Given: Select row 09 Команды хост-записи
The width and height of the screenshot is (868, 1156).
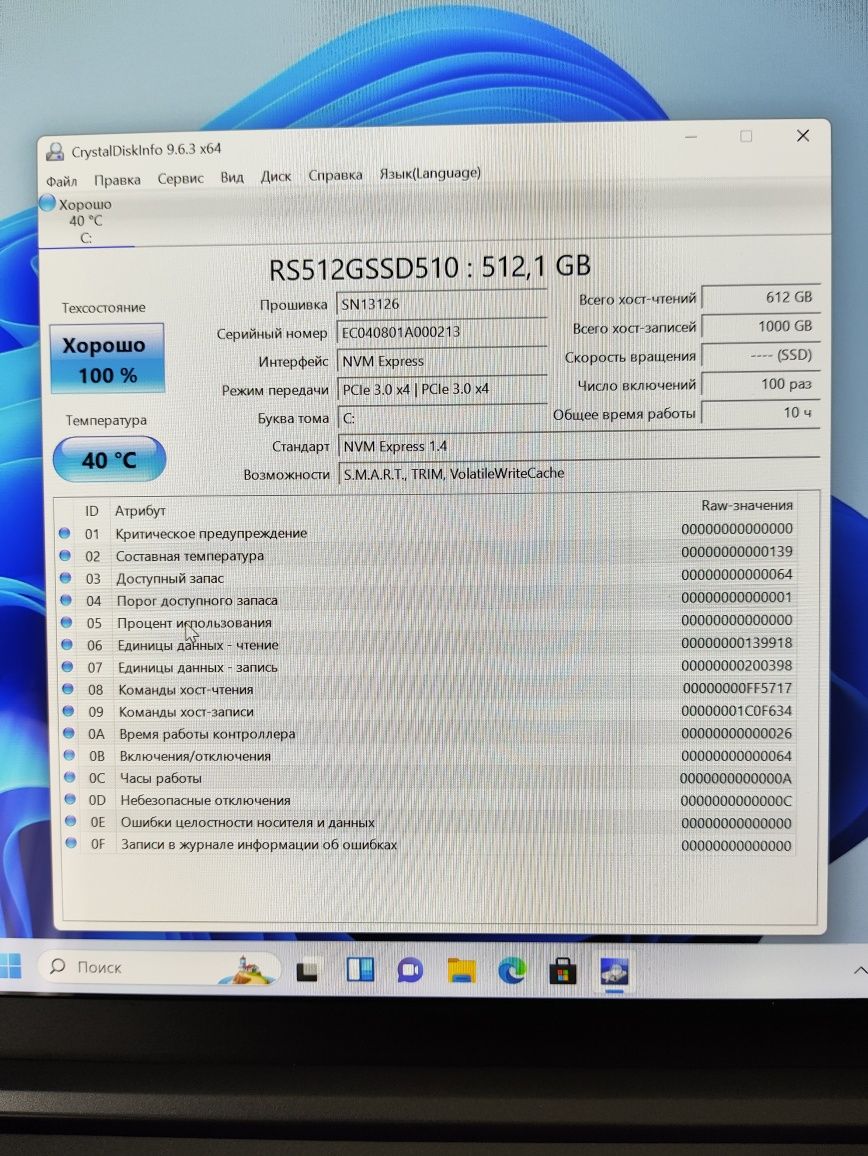Looking at the screenshot, I should pos(428,711).
